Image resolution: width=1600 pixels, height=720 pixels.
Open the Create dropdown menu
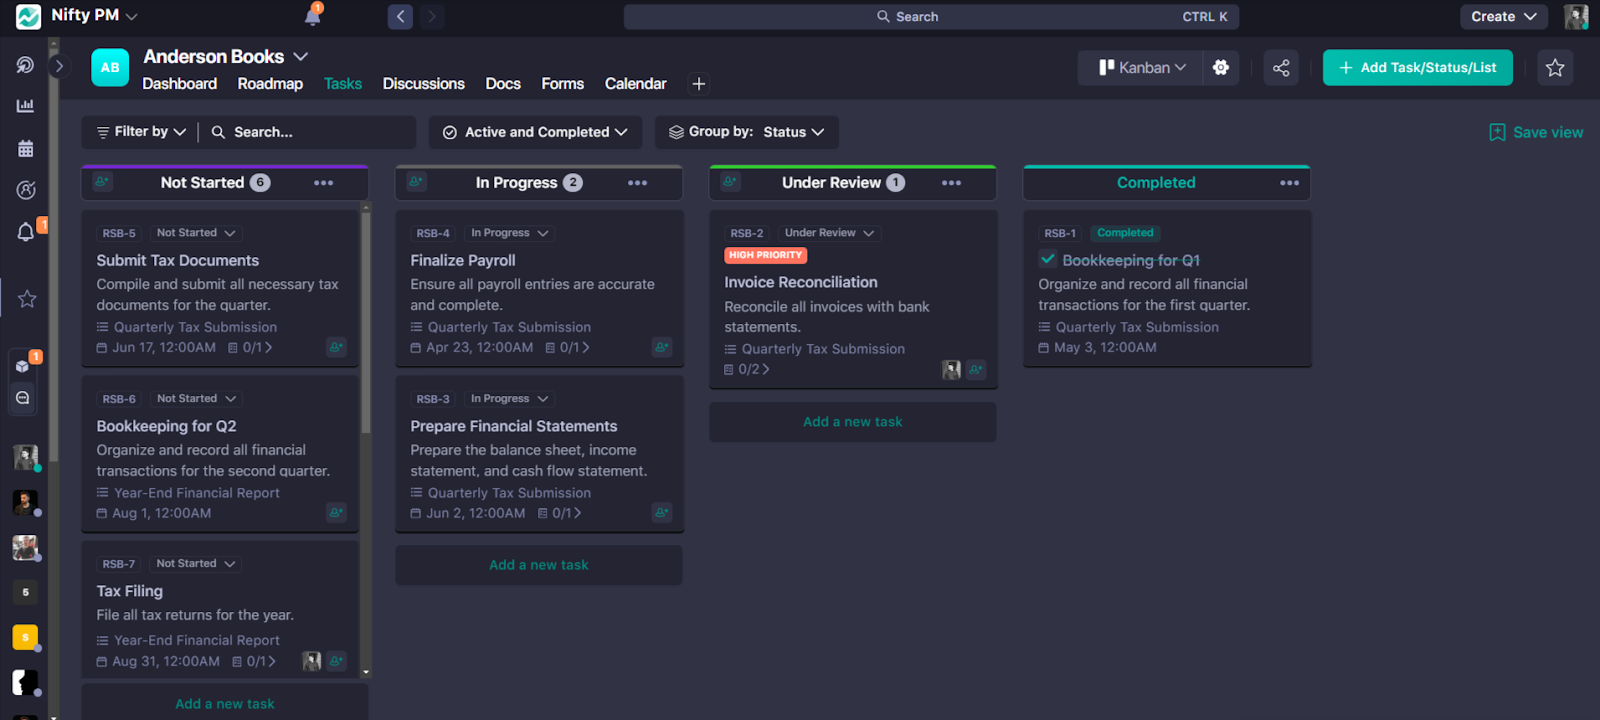coord(1503,16)
